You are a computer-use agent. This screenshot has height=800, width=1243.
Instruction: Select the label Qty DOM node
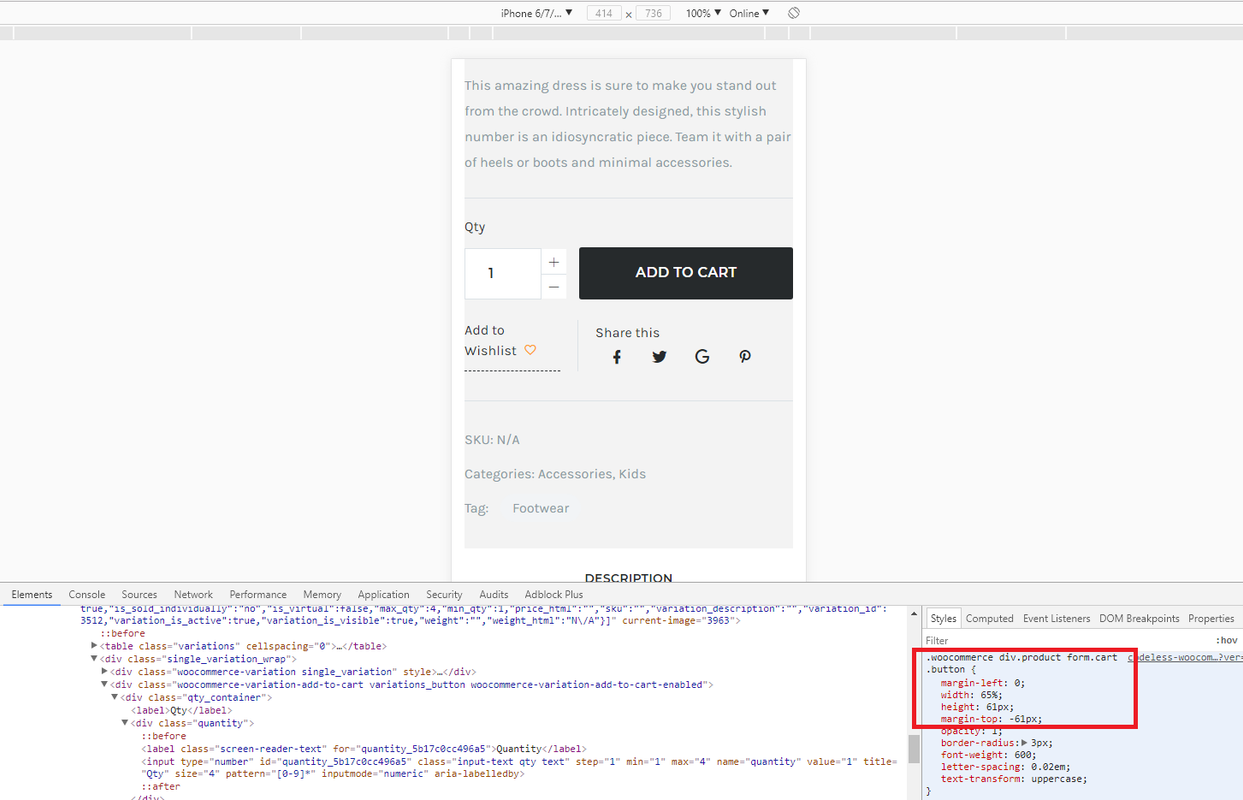coord(182,710)
